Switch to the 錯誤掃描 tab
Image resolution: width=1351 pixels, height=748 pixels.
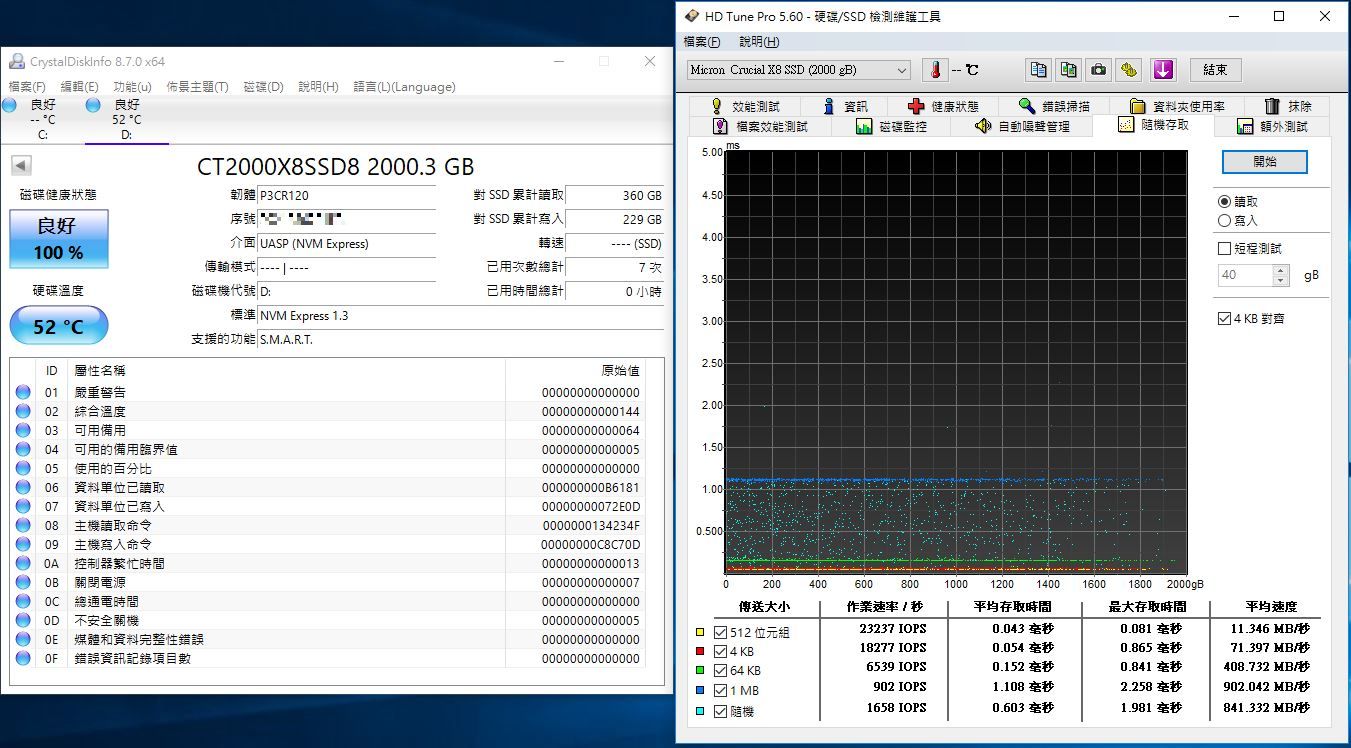click(x=1054, y=106)
